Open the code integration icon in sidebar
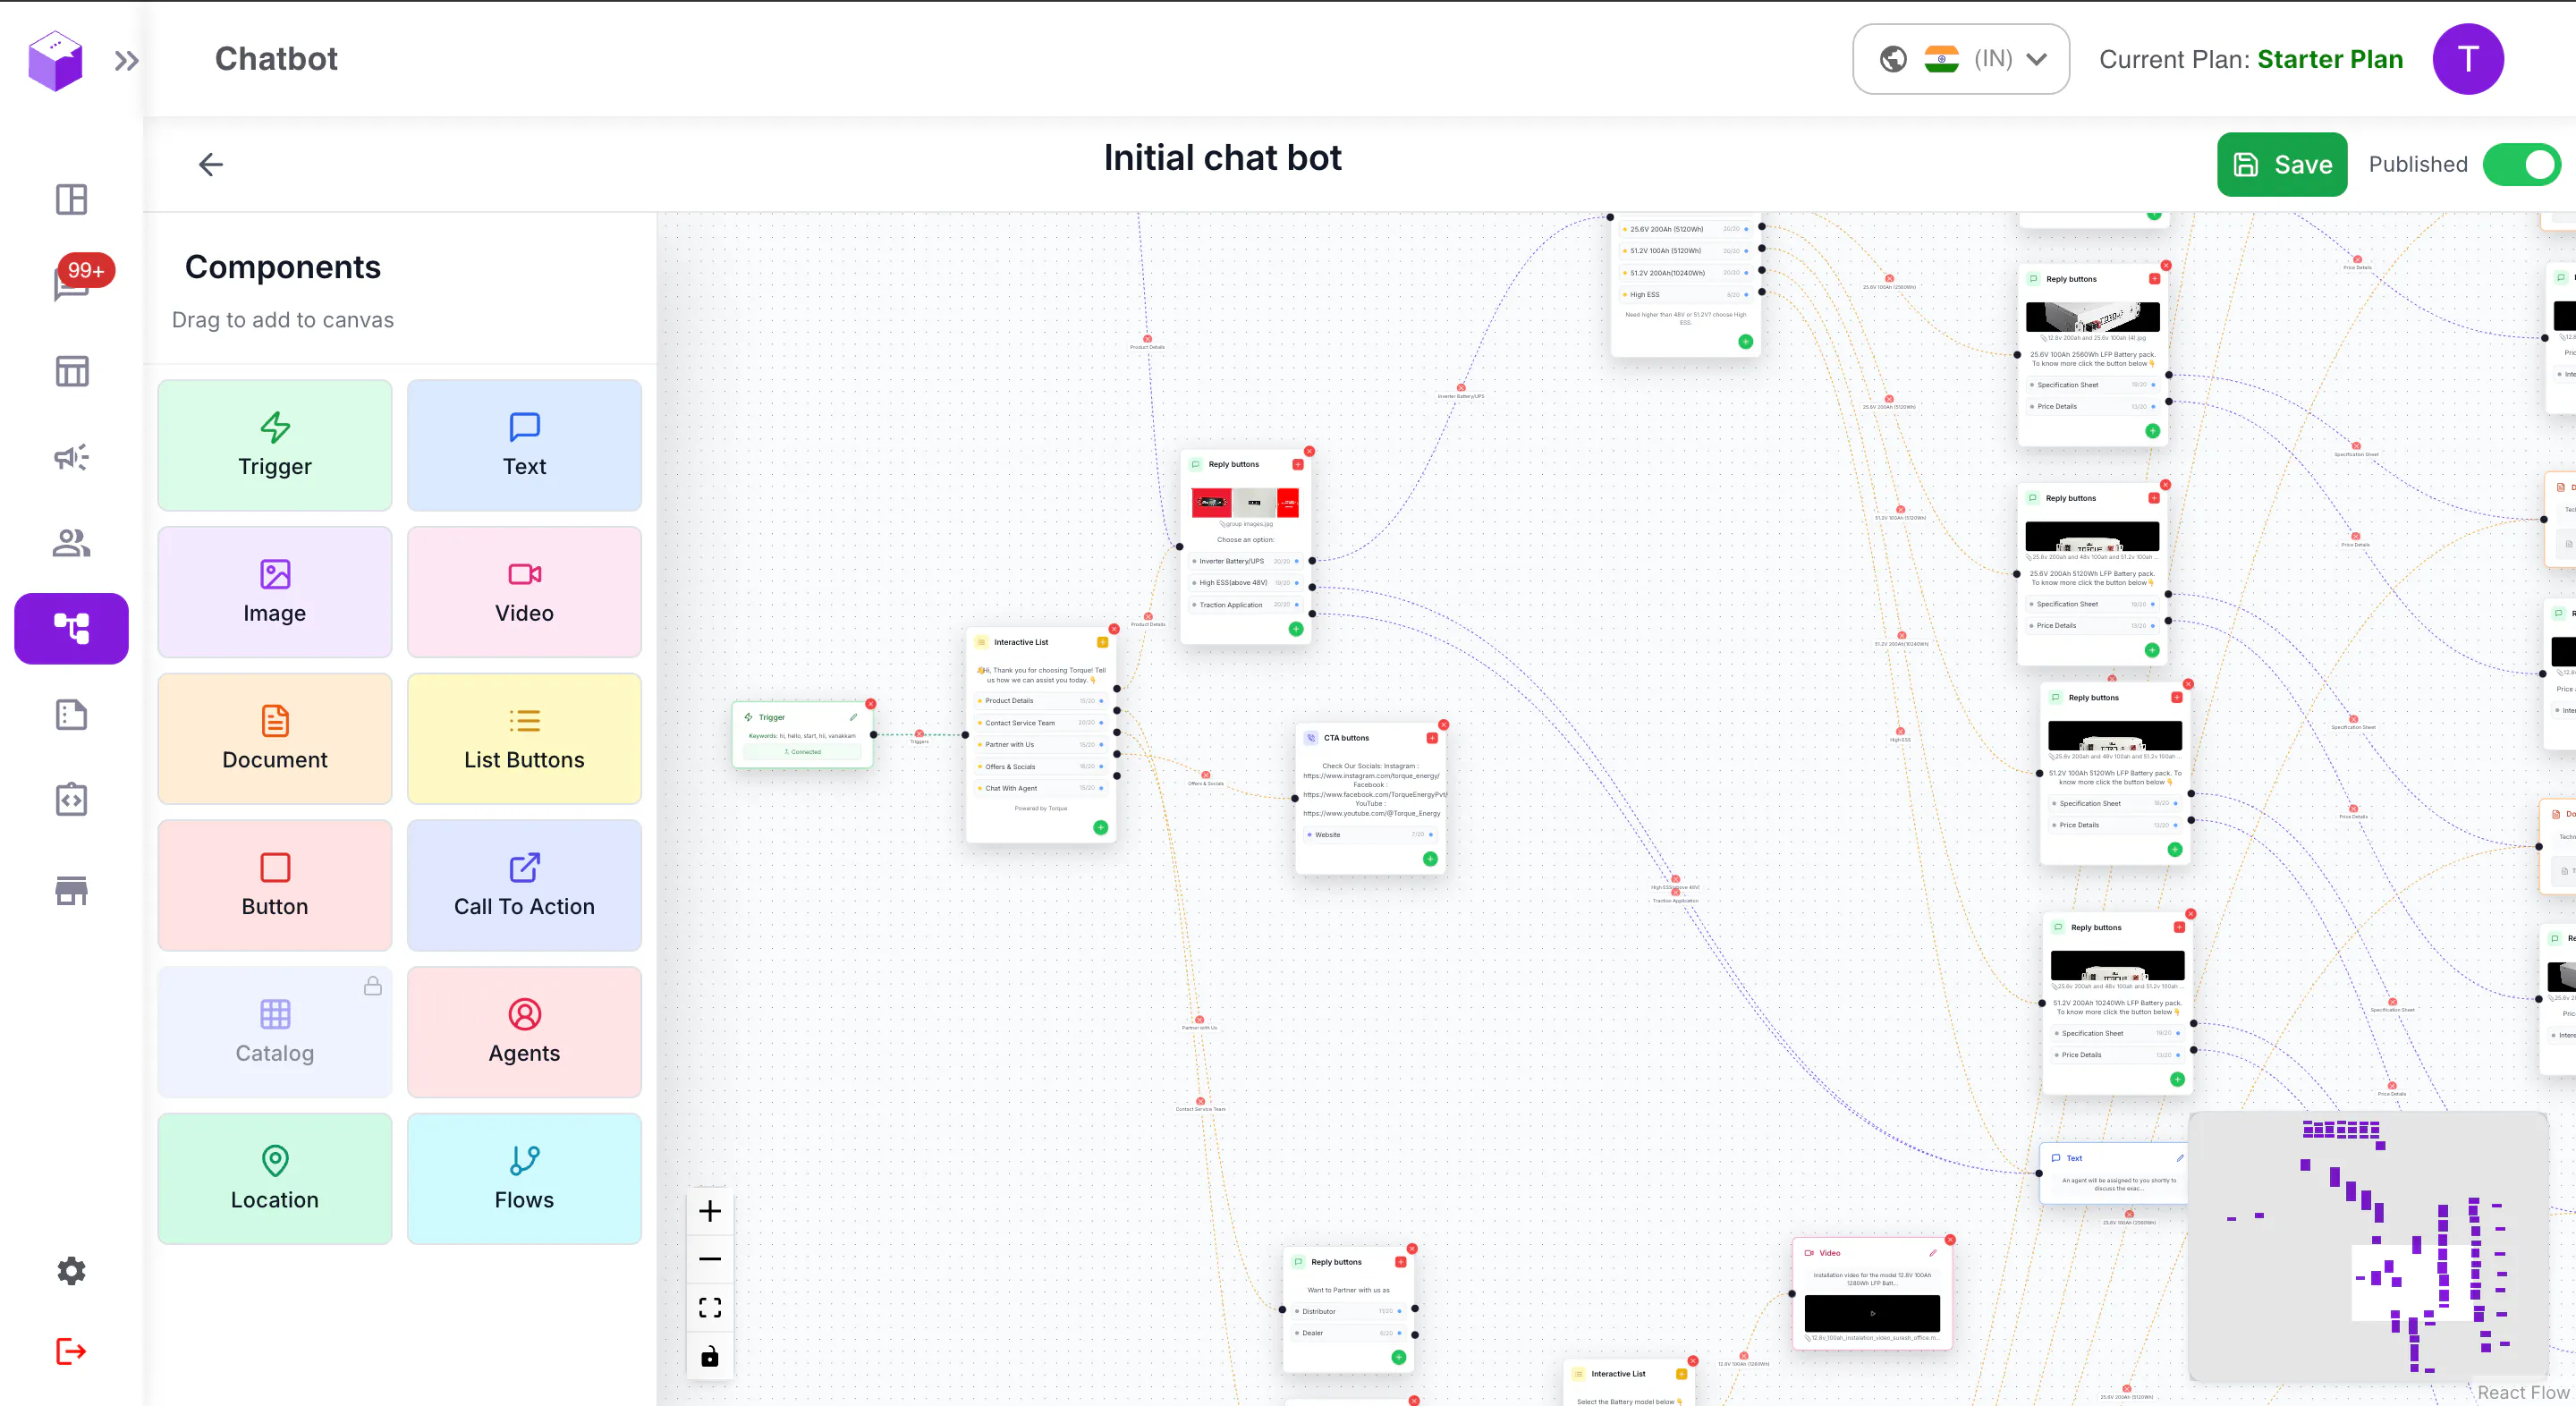The image size is (2576, 1406). (71, 800)
